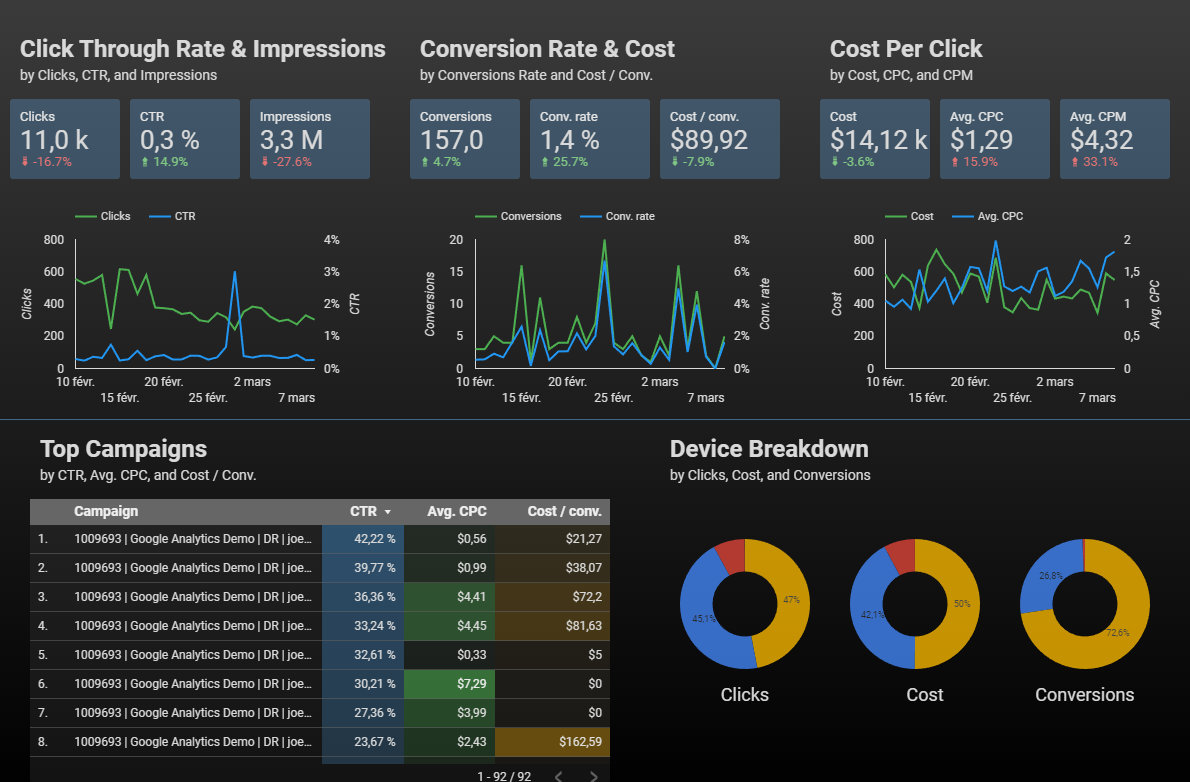Select campaign row 5 with CTR 32,61 %

point(320,654)
